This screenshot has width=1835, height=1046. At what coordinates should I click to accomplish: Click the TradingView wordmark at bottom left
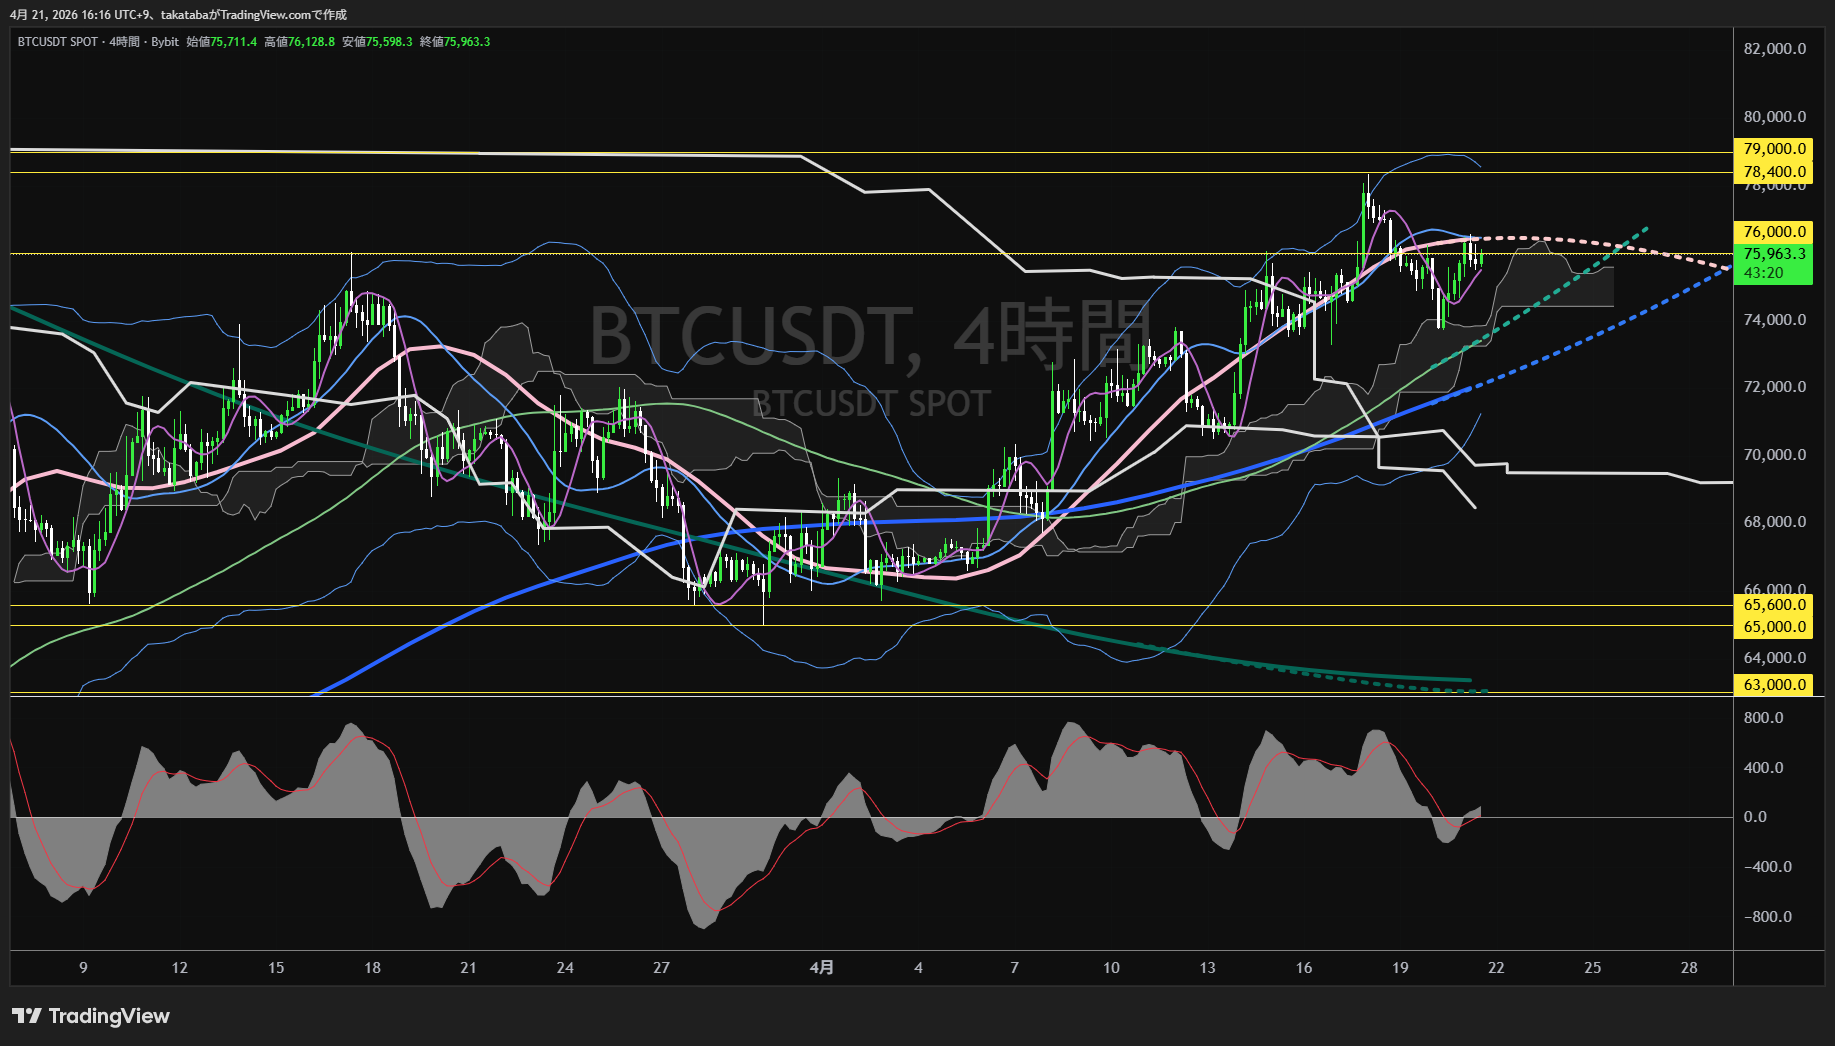109,1016
